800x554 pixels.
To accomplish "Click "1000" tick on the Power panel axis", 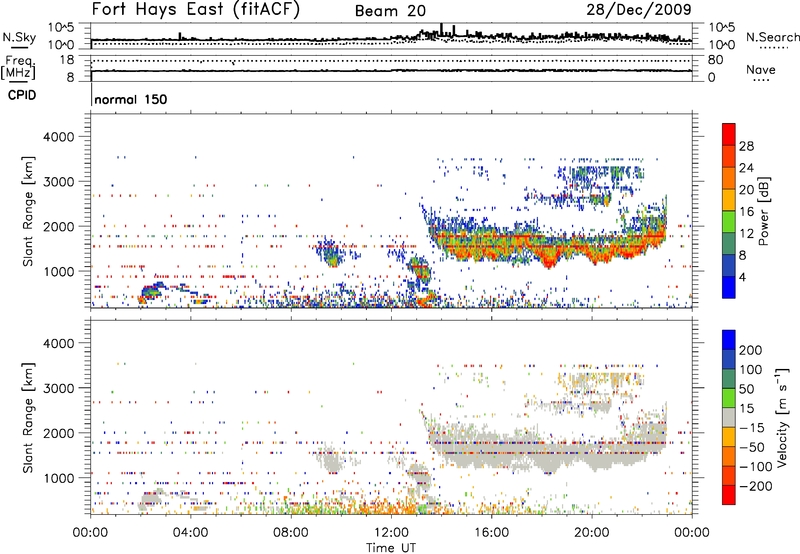I will click(x=59, y=271).
